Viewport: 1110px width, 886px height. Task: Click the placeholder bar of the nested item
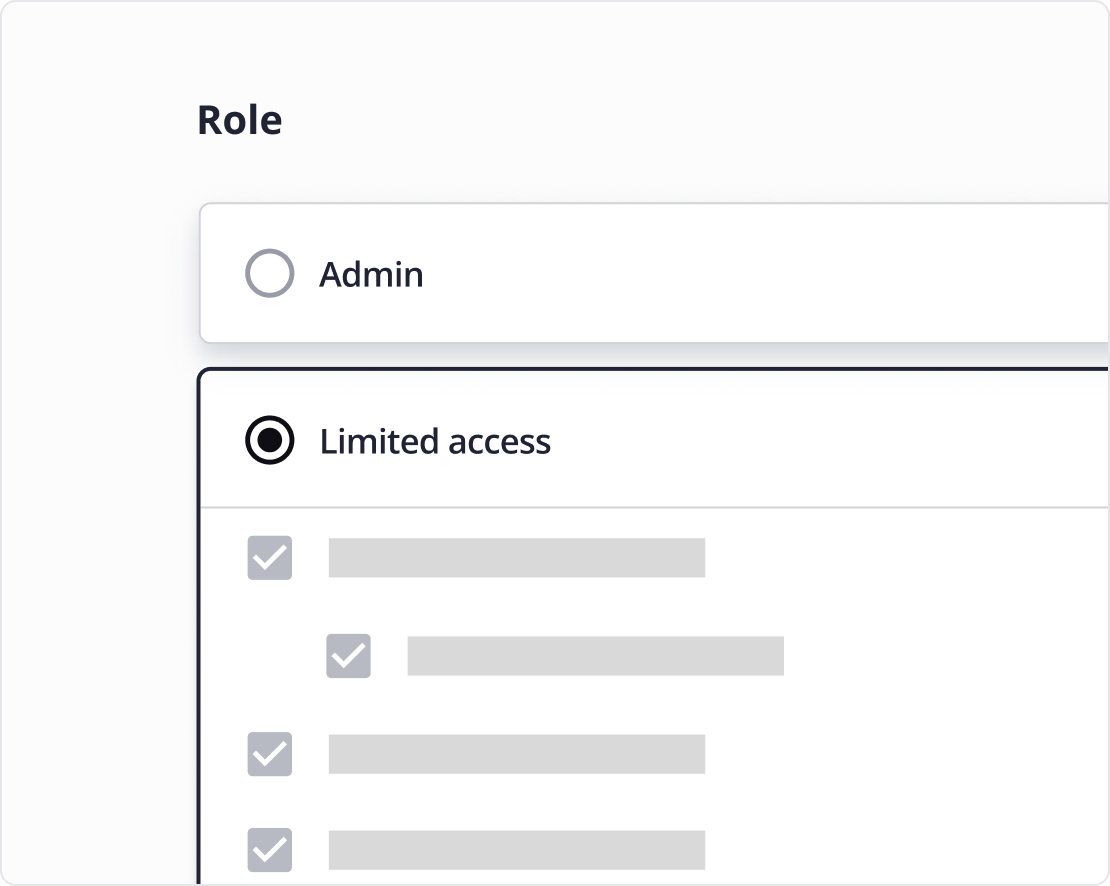click(x=595, y=657)
